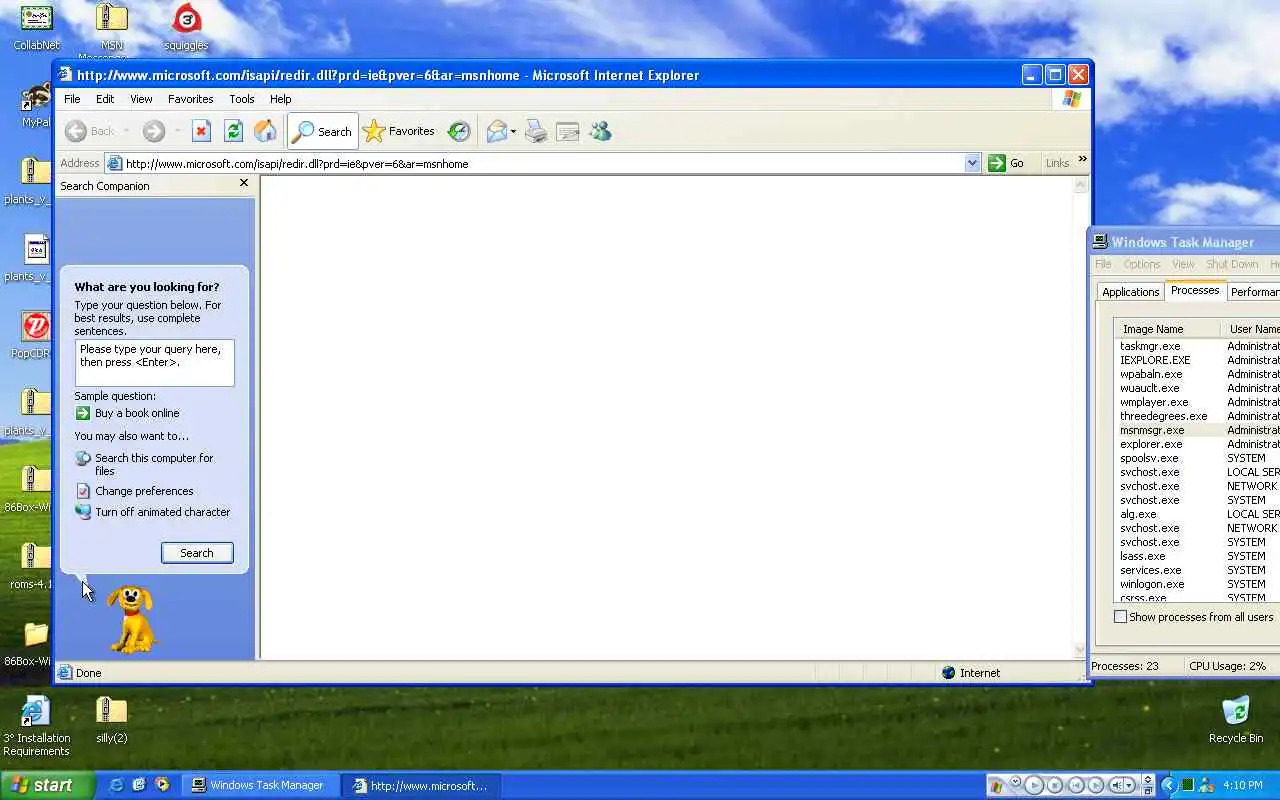
Task: Toggle the Search toolbar button
Action: pyautogui.click(x=322, y=131)
